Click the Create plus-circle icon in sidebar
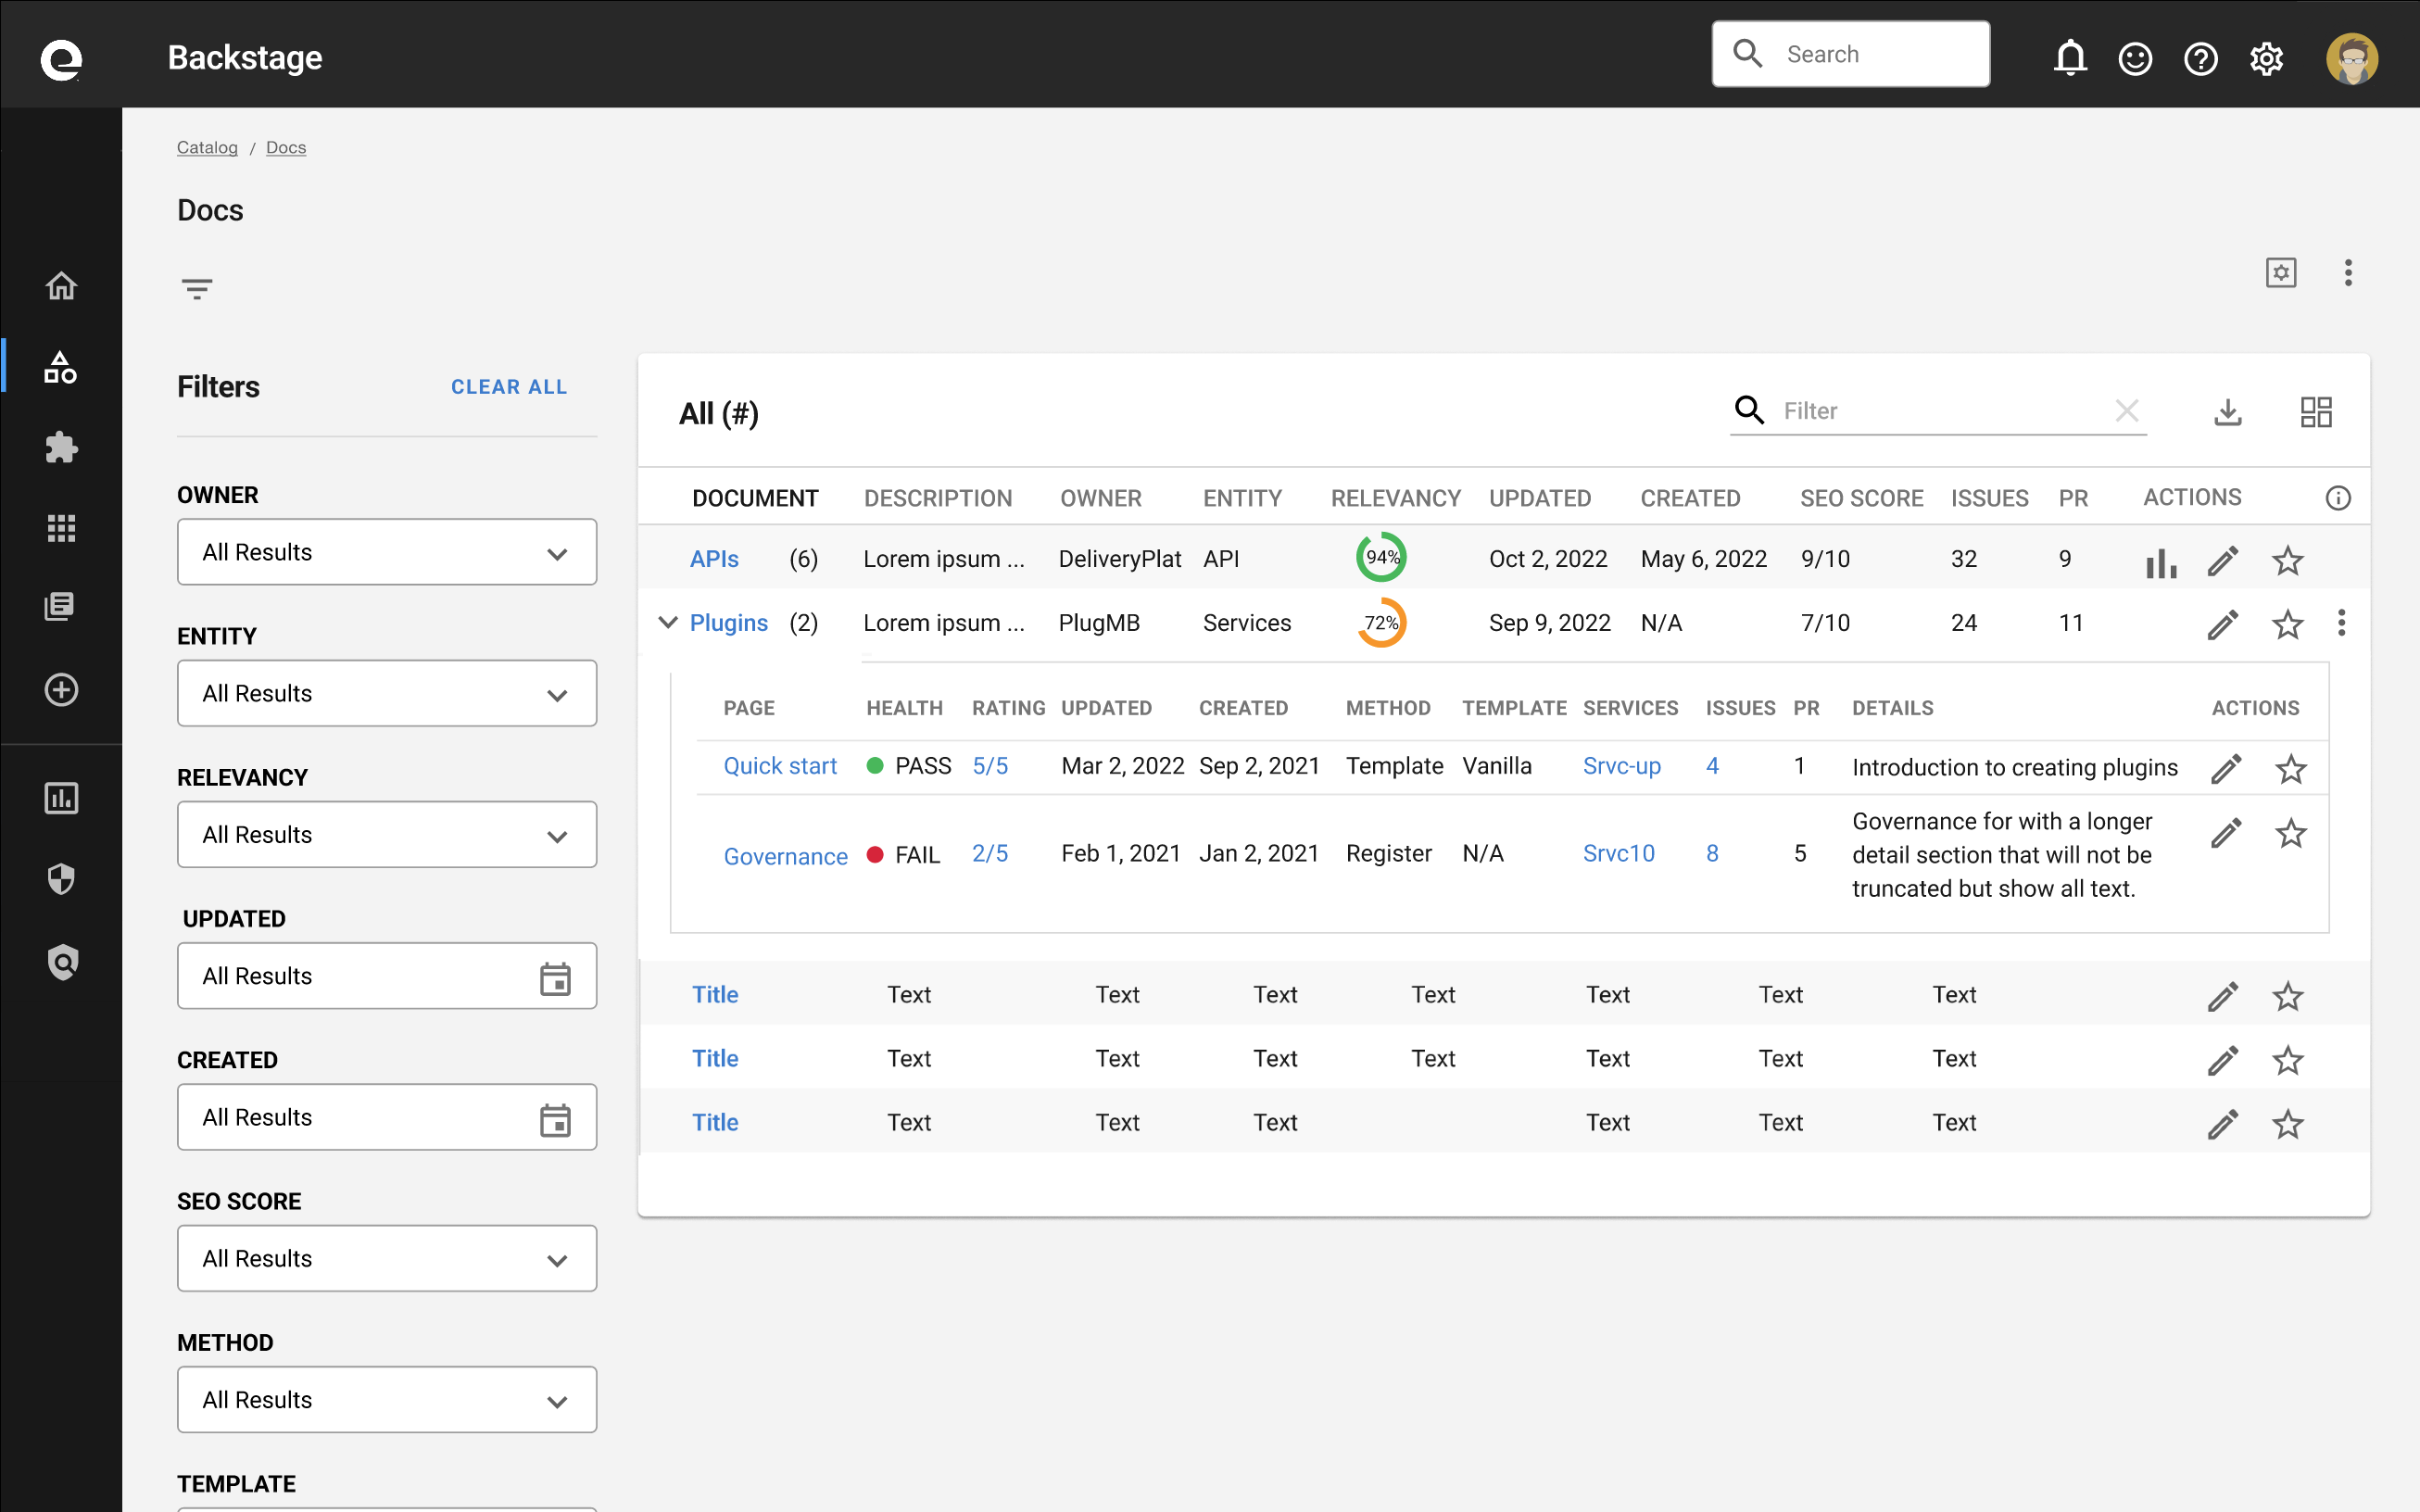Screen dimensions: 2420x1512 click(x=61, y=690)
